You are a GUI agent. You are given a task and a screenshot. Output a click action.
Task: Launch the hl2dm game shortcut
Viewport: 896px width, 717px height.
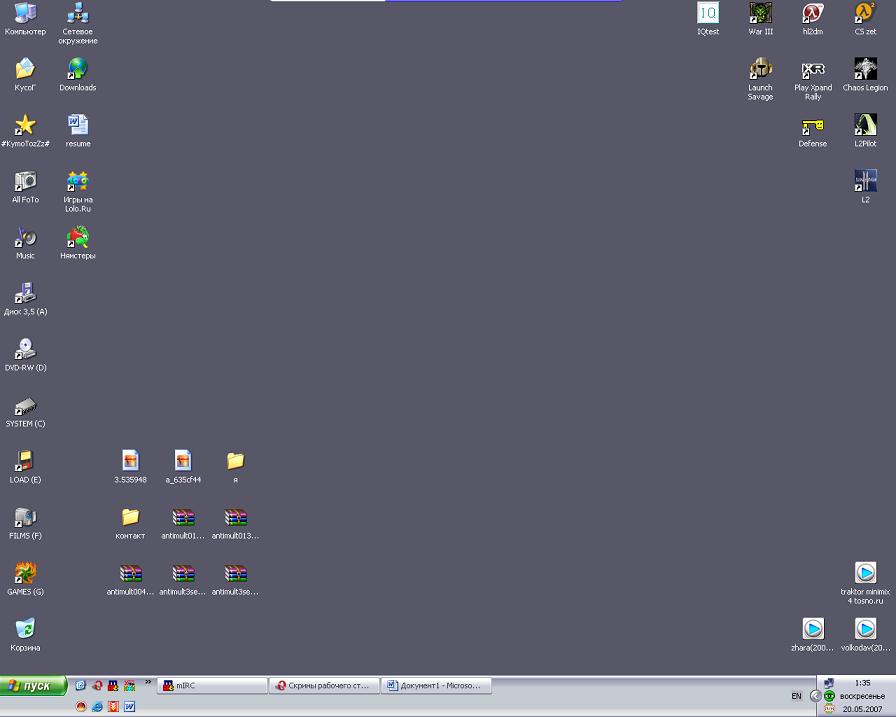point(813,18)
